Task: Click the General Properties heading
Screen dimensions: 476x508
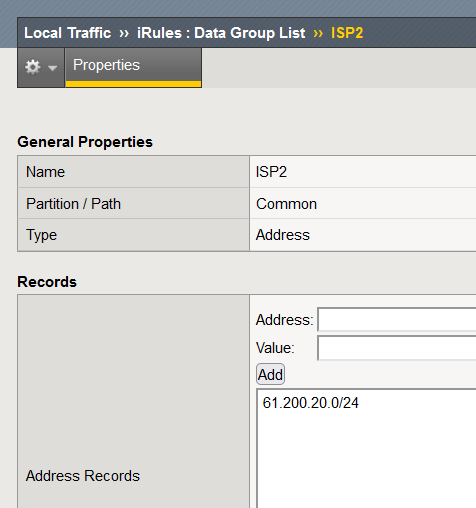Action: 85,142
